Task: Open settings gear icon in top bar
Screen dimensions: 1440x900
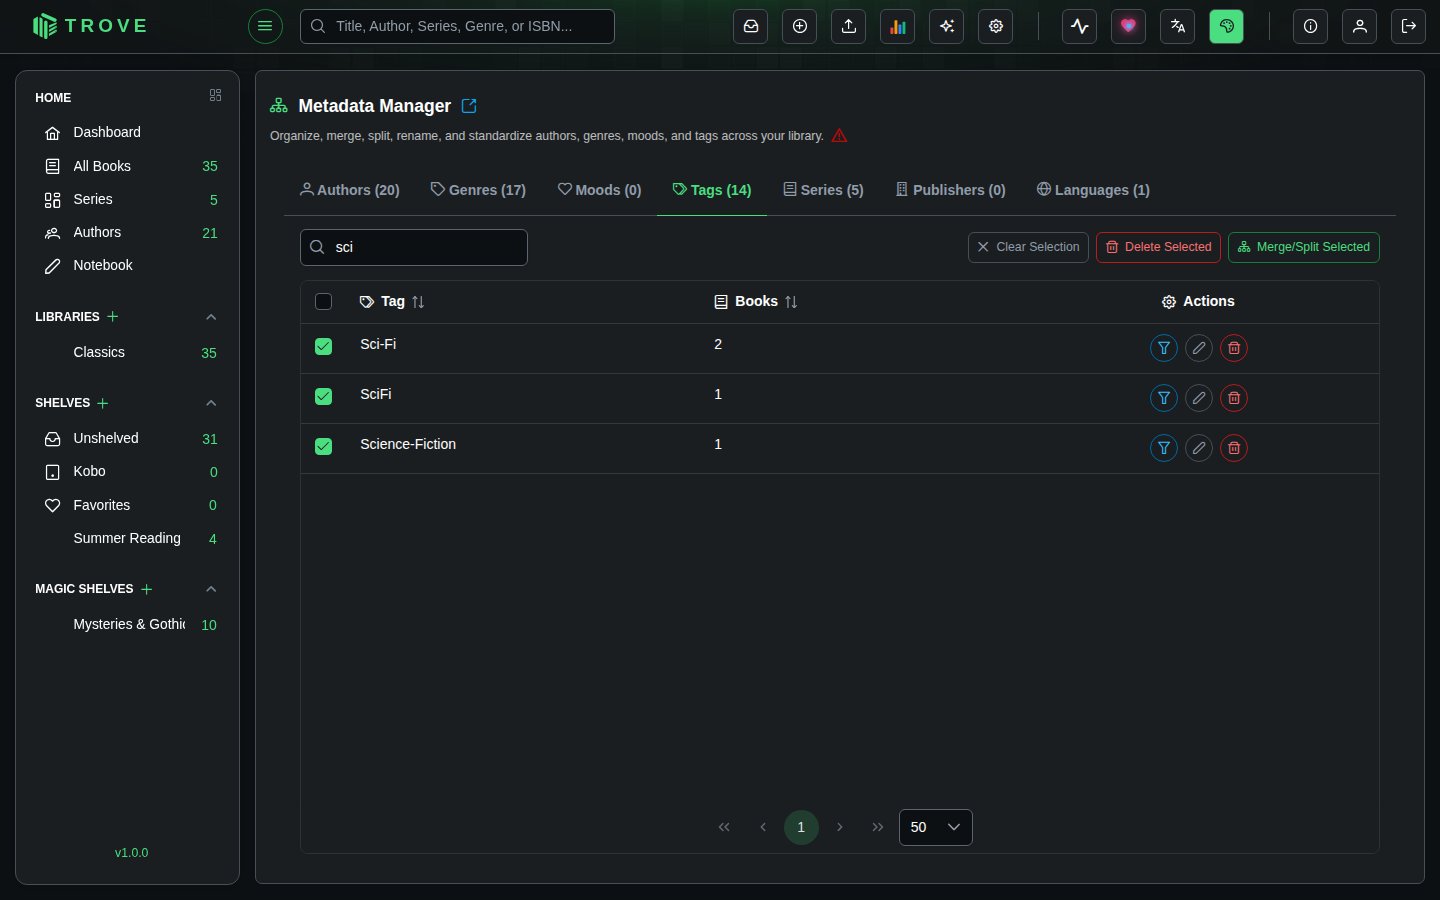Action: pos(996,26)
